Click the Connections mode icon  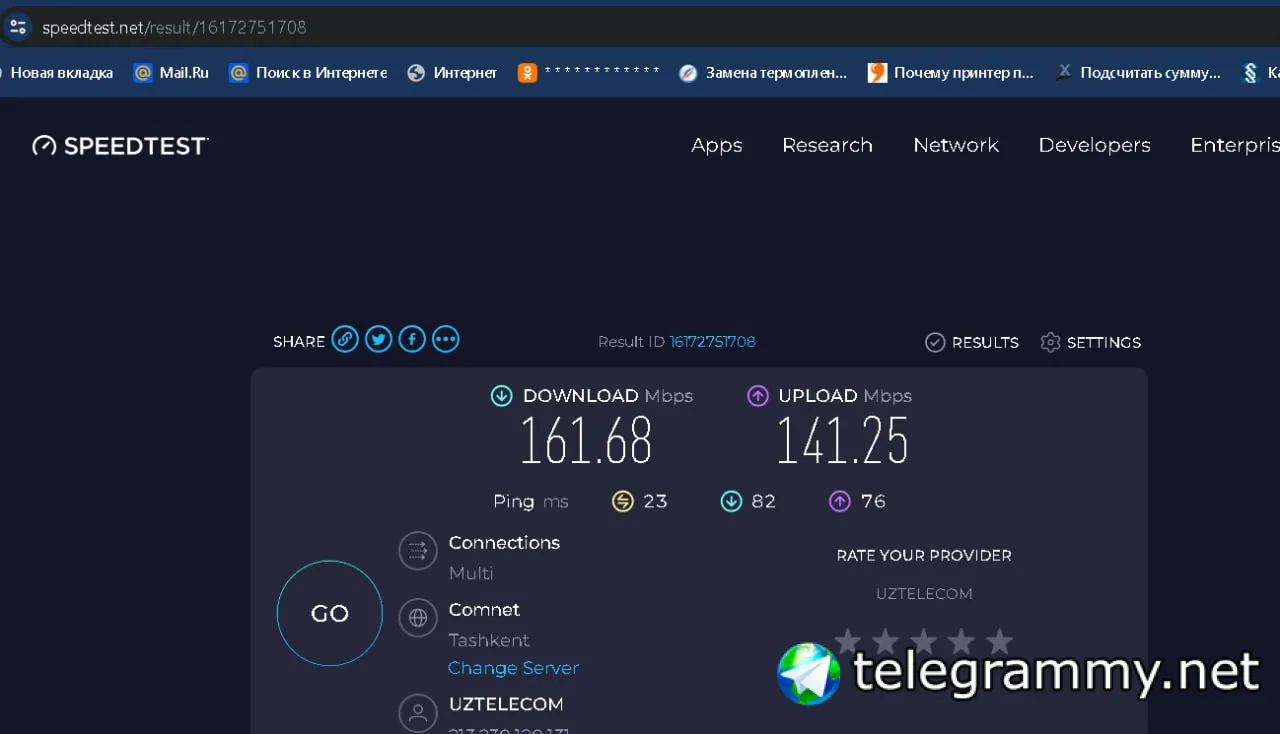[418, 551]
